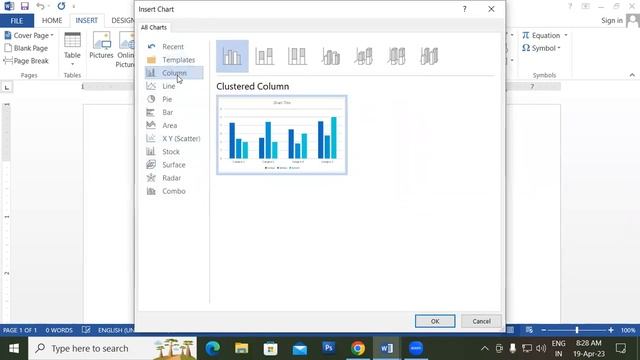Screen dimensions: 640x360
Task: Select the Column chart category
Action: 174,73
